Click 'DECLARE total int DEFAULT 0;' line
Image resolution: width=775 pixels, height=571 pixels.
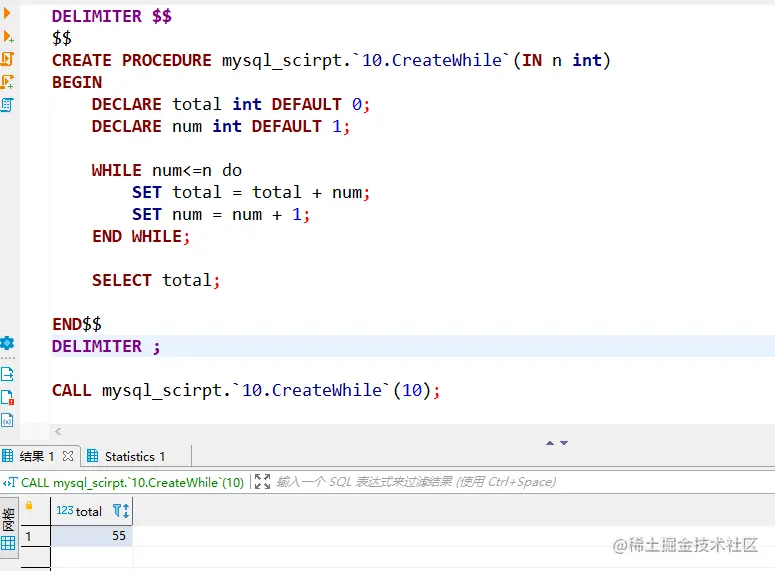[x=231, y=104]
